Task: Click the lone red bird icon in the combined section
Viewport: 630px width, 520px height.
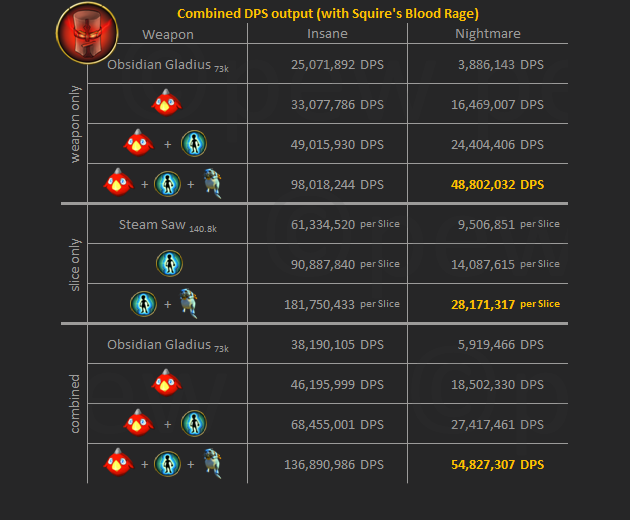Action: pos(165,383)
